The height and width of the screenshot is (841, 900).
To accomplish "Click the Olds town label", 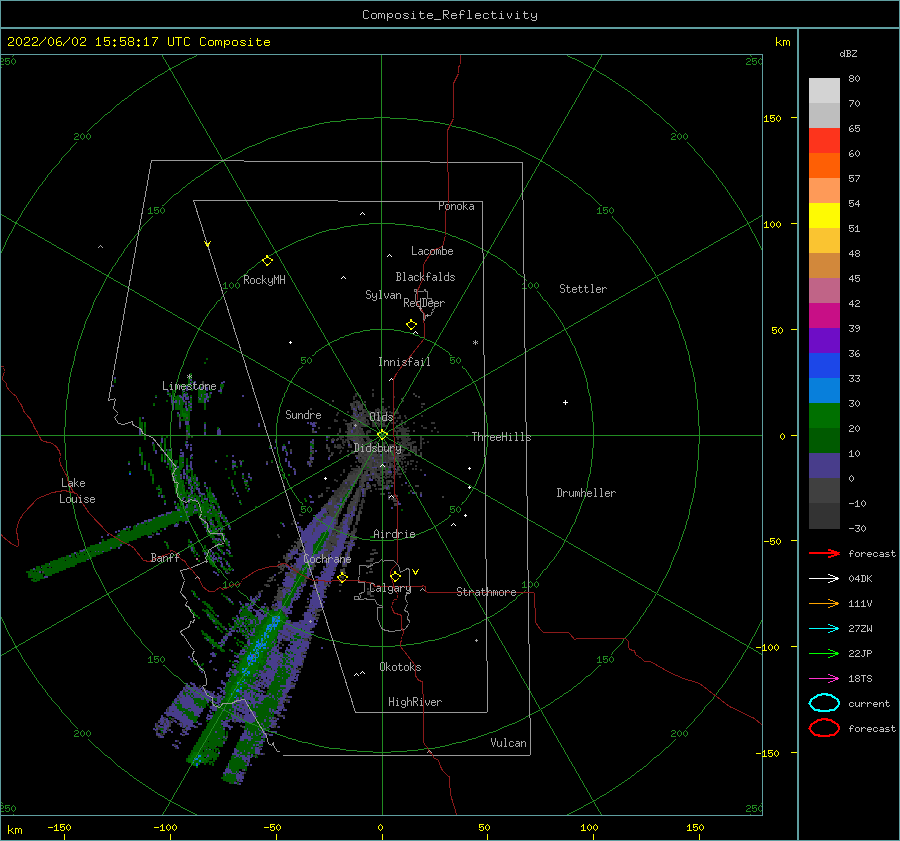I will coord(381,417).
